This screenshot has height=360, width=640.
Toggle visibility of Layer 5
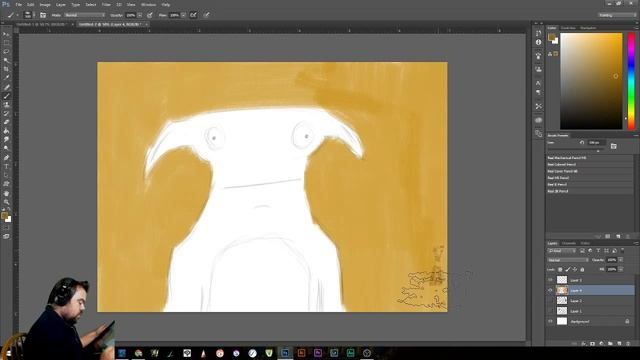point(550,280)
